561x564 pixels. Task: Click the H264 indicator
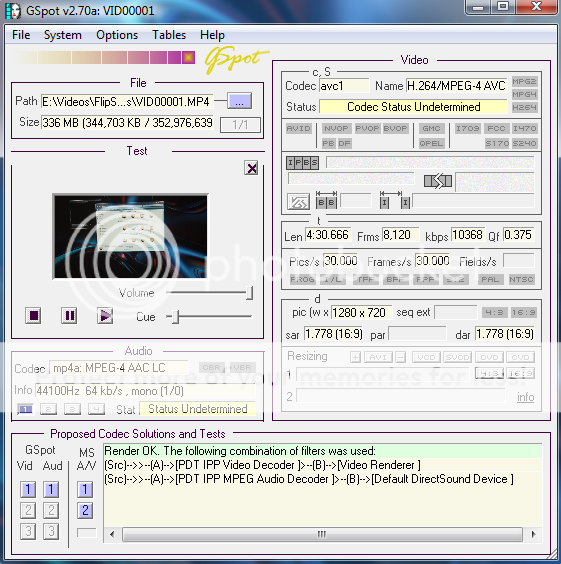(524, 108)
